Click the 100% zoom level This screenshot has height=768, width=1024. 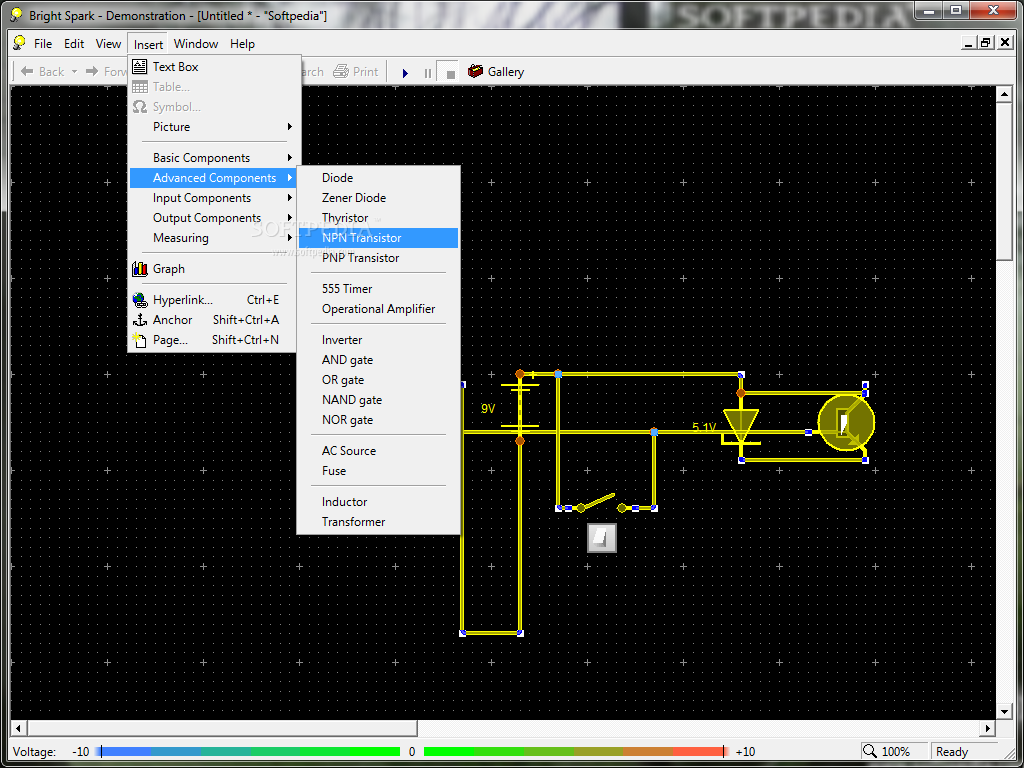895,752
